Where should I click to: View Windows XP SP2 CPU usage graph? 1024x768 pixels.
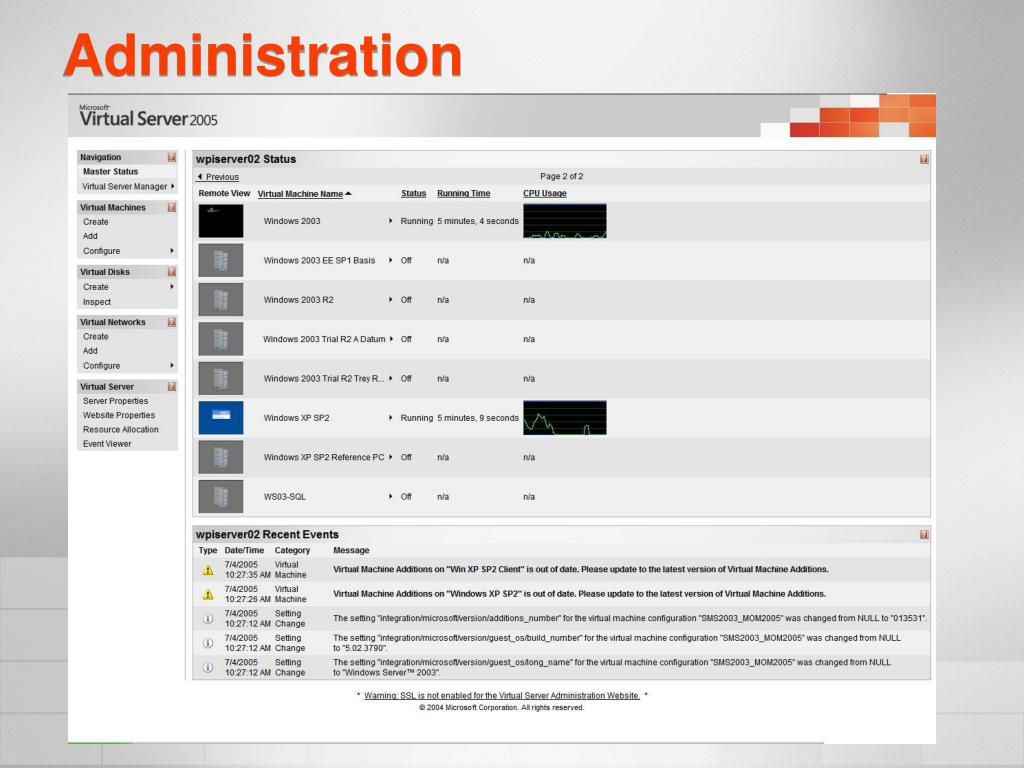(x=565, y=418)
